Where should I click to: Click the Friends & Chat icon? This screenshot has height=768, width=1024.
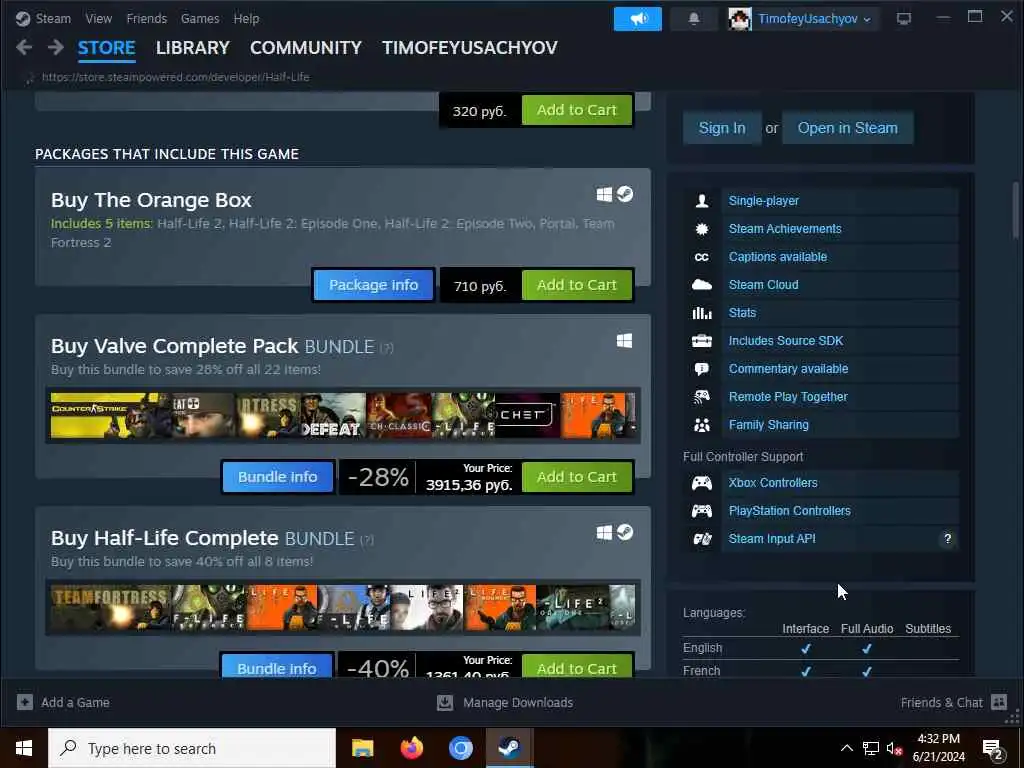click(x=999, y=702)
